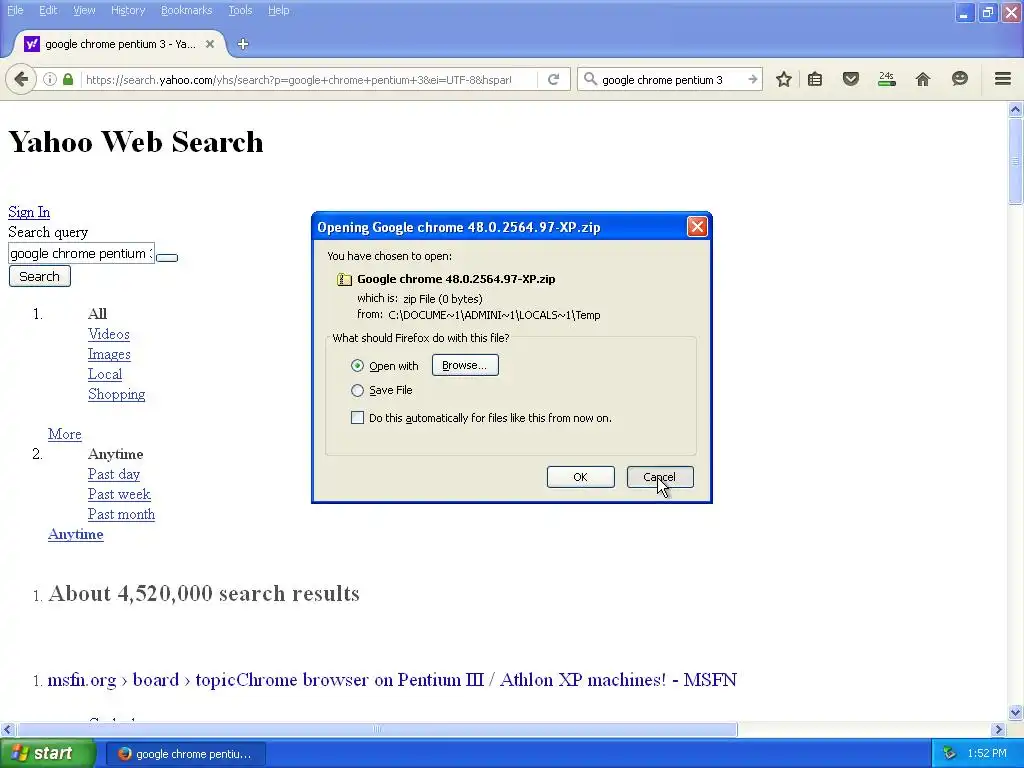Click the toolbar search box field
Viewport: 1024px width, 768px height.
tap(670, 80)
